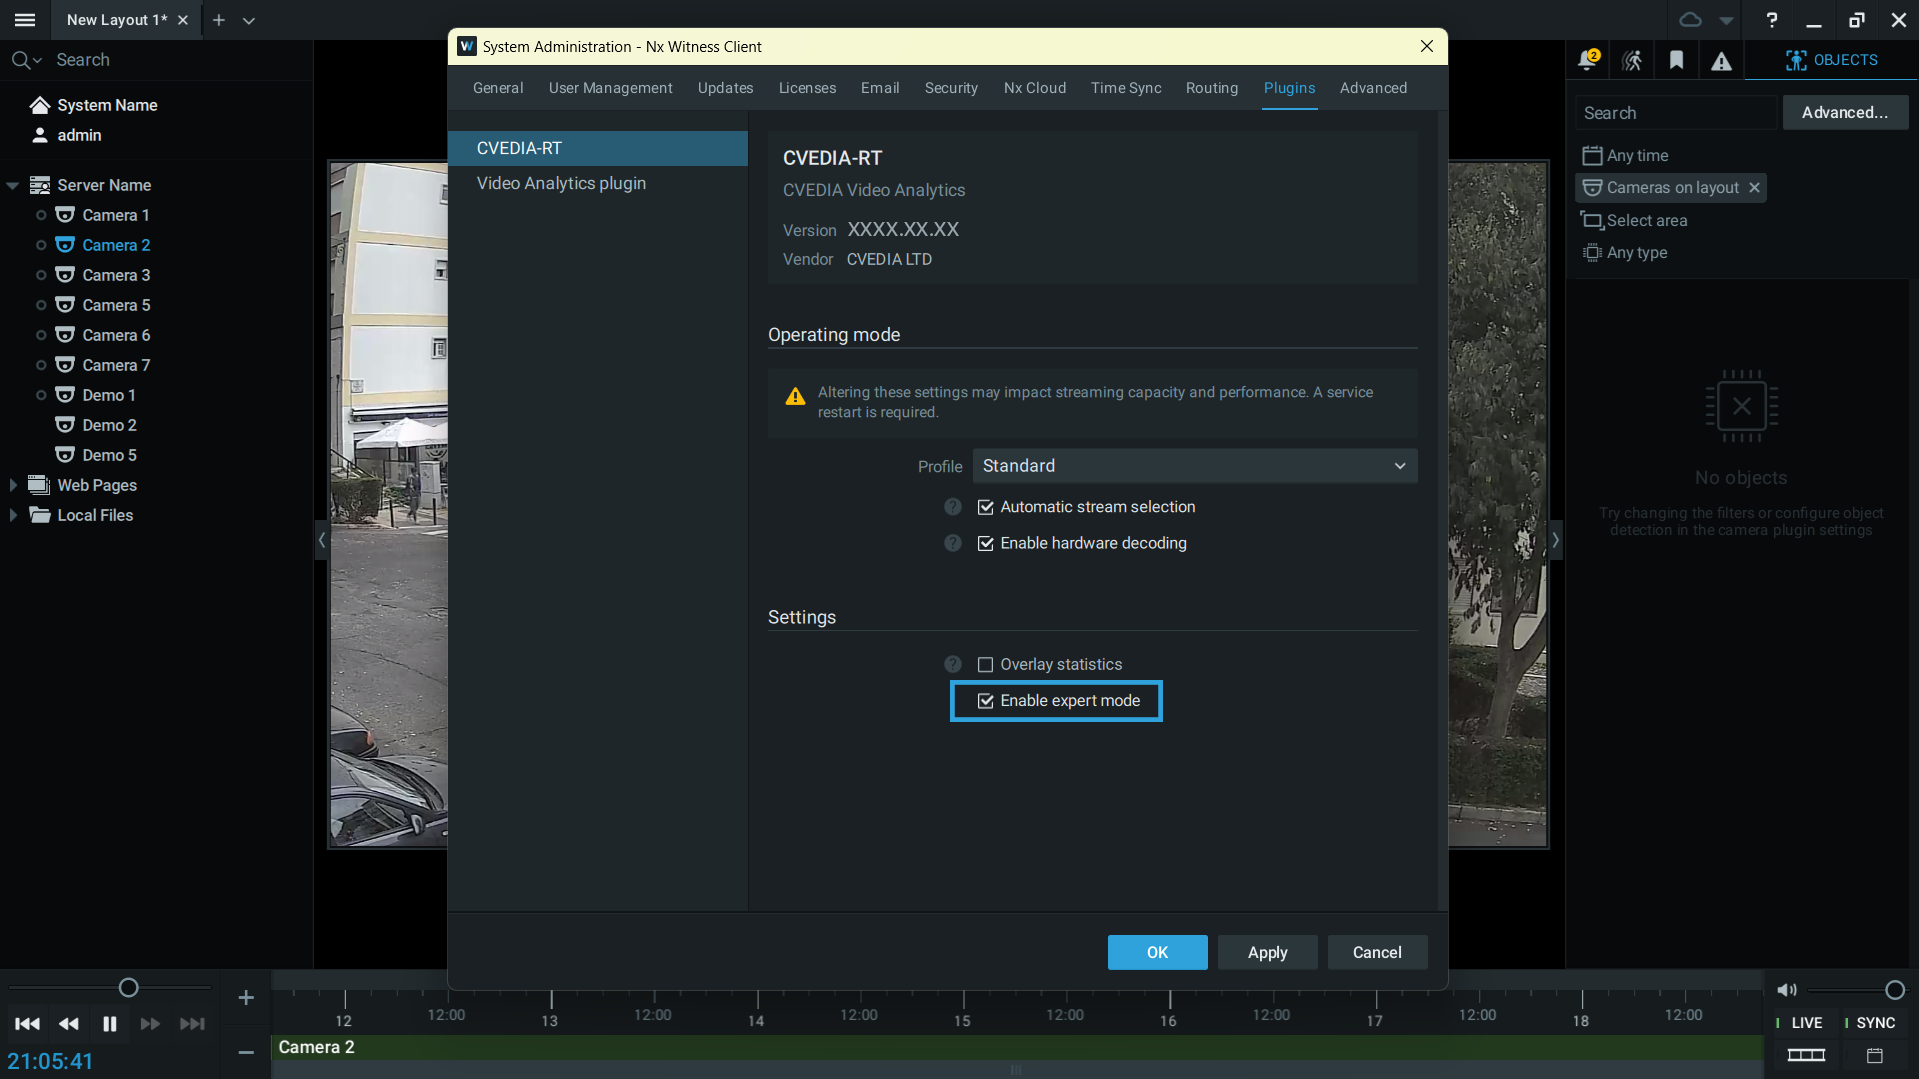This screenshot has height=1079, width=1919.
Task: Add a new layout tab
Action: tap(219, 20)
